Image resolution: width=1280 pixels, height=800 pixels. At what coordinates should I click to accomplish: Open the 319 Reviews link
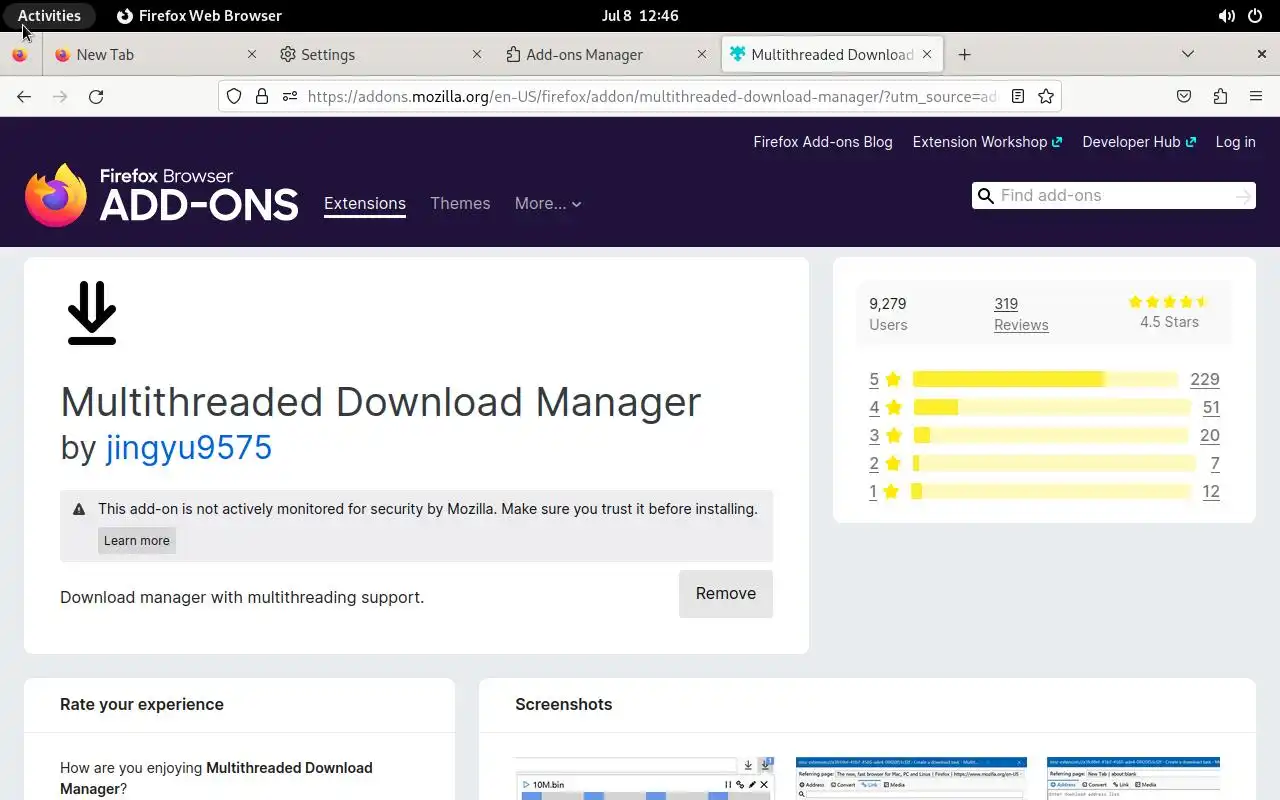click(1021, 314)
